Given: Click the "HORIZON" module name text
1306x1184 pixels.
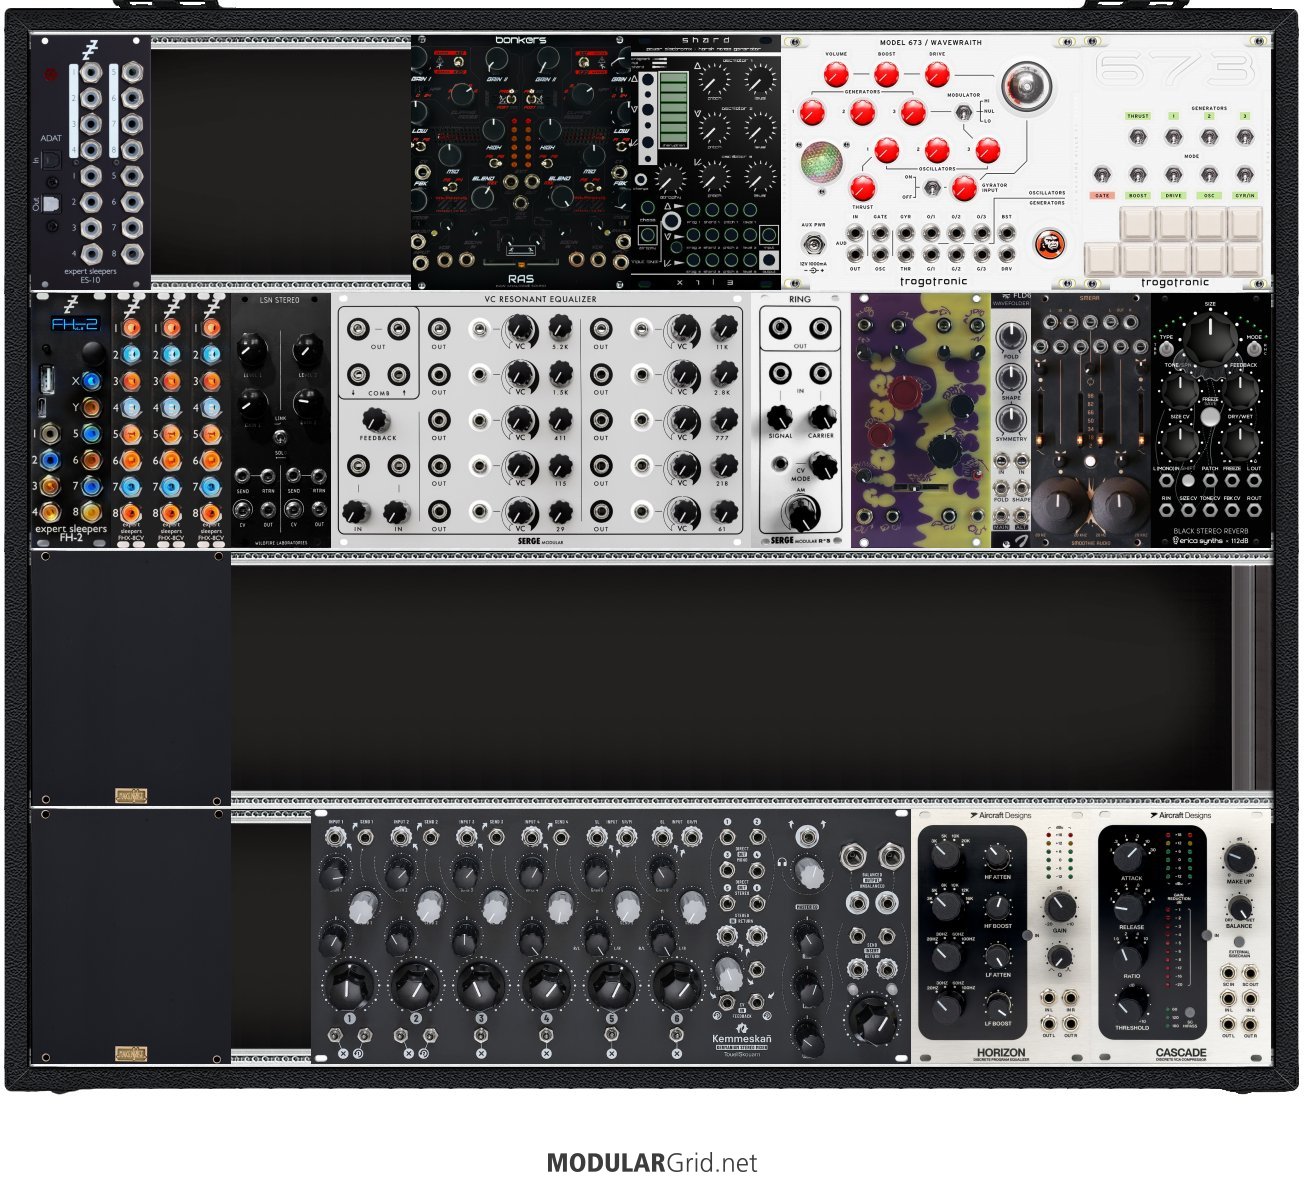Looking at the screenshot, I should point(1001,1053).
